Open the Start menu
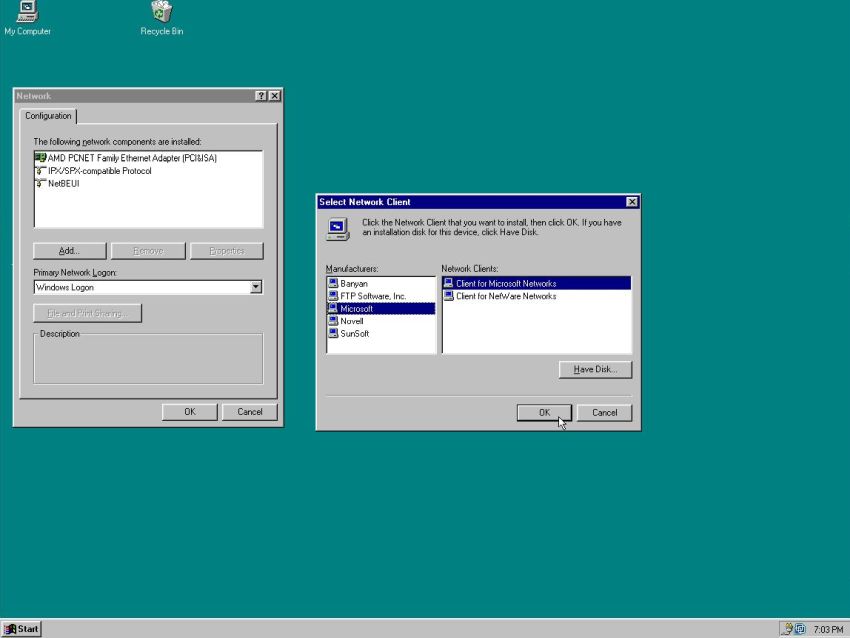Viewport: 850px width, 638px height. point(22,629)
